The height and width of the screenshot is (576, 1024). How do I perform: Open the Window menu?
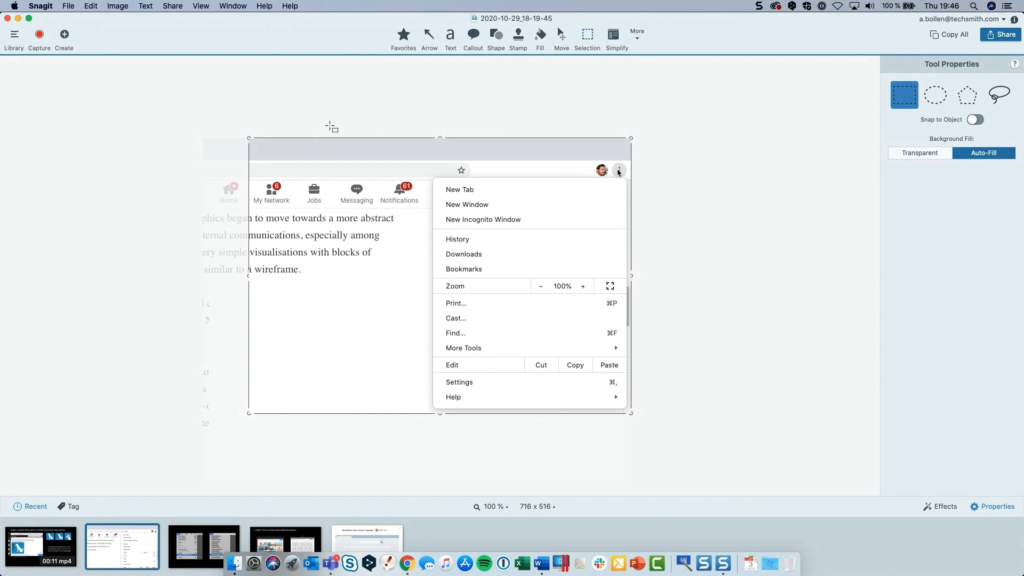[x=232, y=6]
